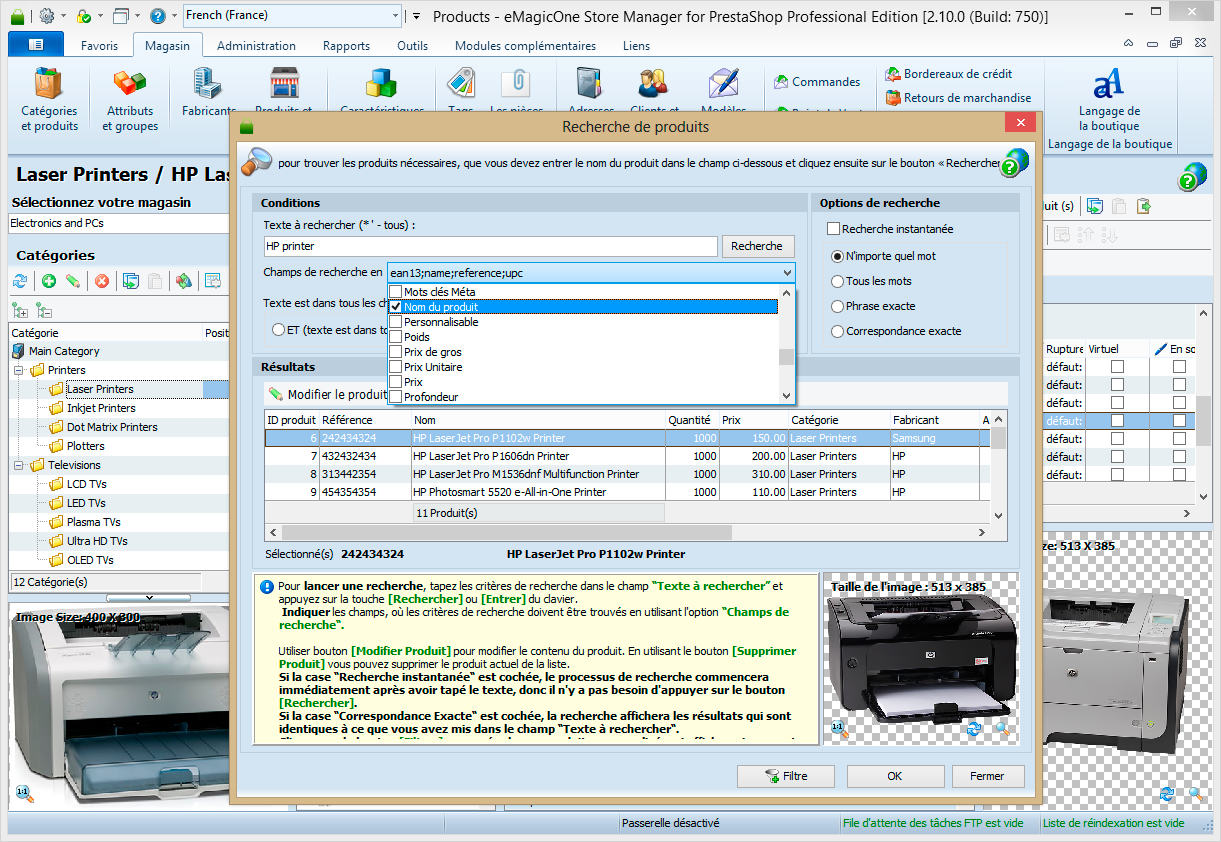Switch to Modules complémentaires tab
This screenshot has width=1221, height=842.
tap(525, 45)
